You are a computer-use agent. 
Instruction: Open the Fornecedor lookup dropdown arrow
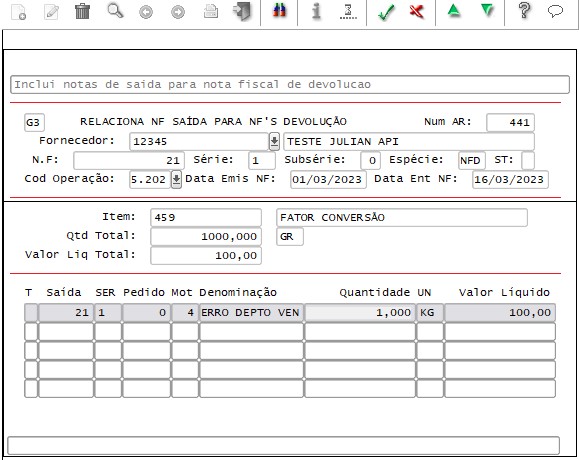(x=274, y=141)
